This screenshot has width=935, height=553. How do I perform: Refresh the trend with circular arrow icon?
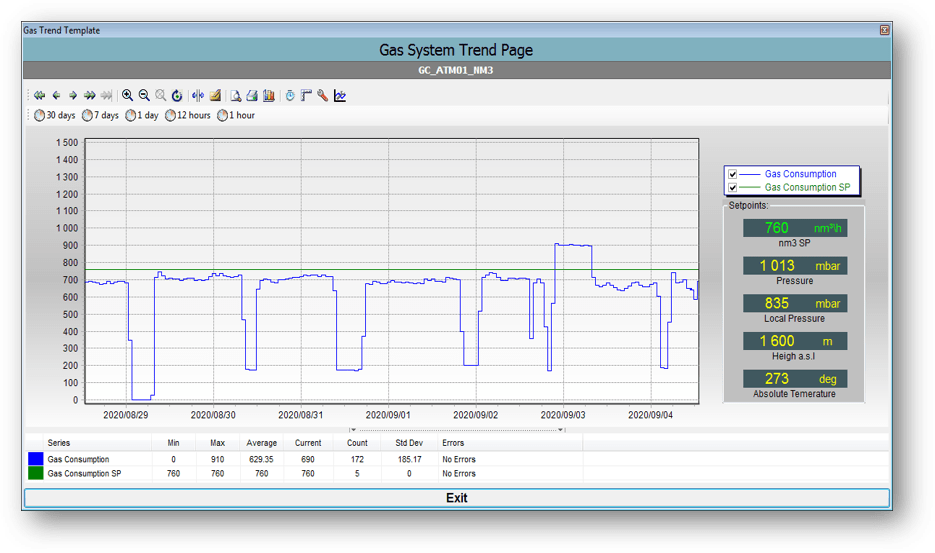tap(177, 95)
